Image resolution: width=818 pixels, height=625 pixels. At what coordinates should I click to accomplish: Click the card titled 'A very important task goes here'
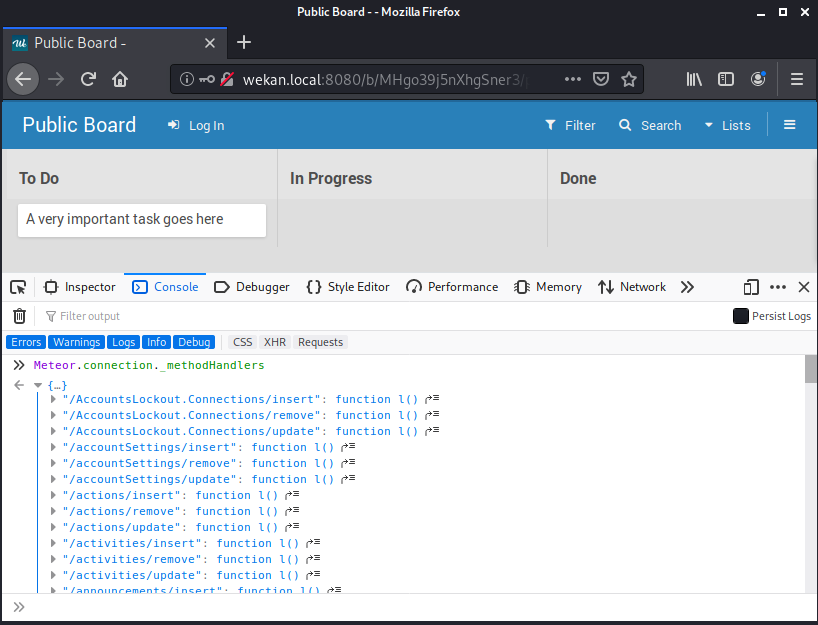pos(141,220)
